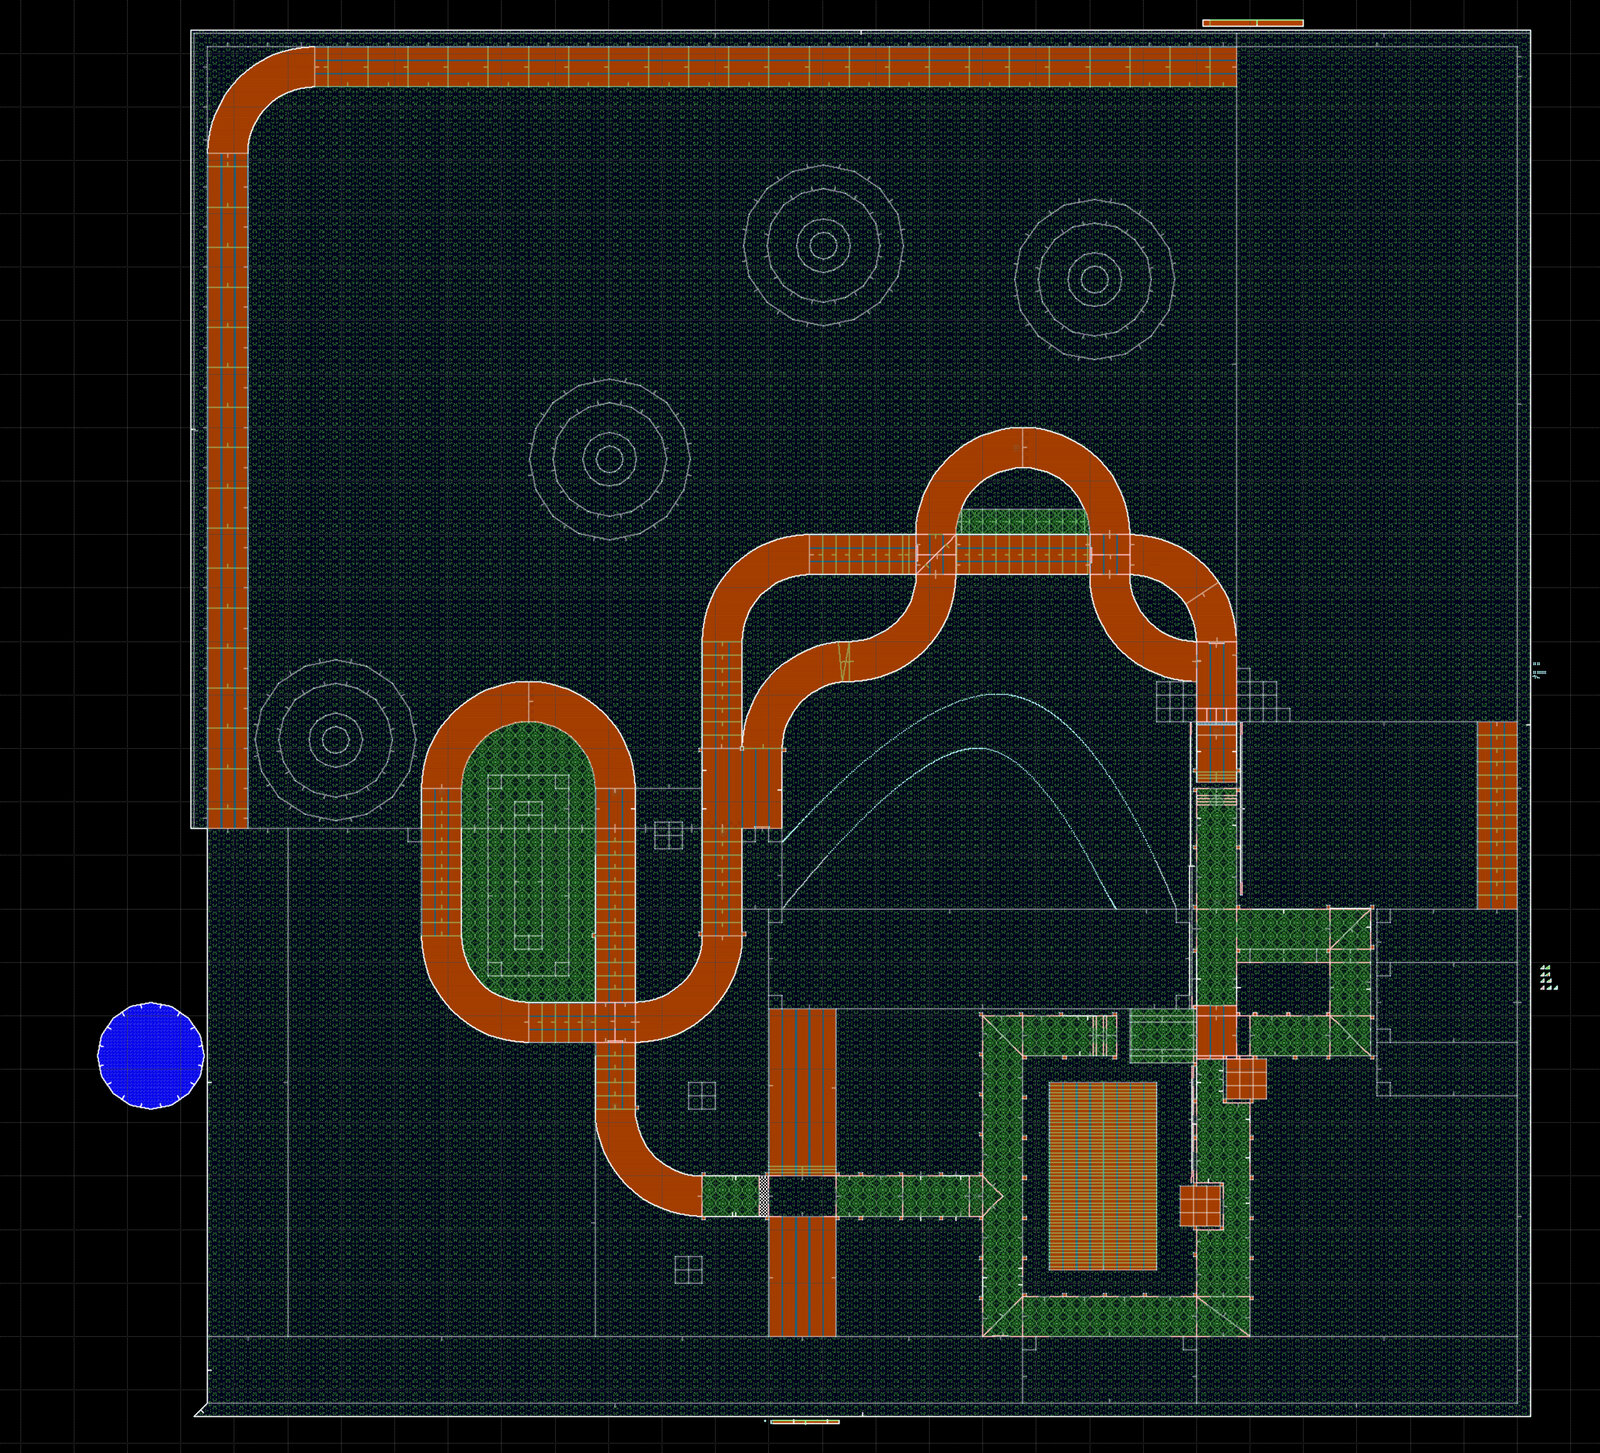
Task: Click the tiny text marks outside upper-right frame
Action: click(1539, 670)
